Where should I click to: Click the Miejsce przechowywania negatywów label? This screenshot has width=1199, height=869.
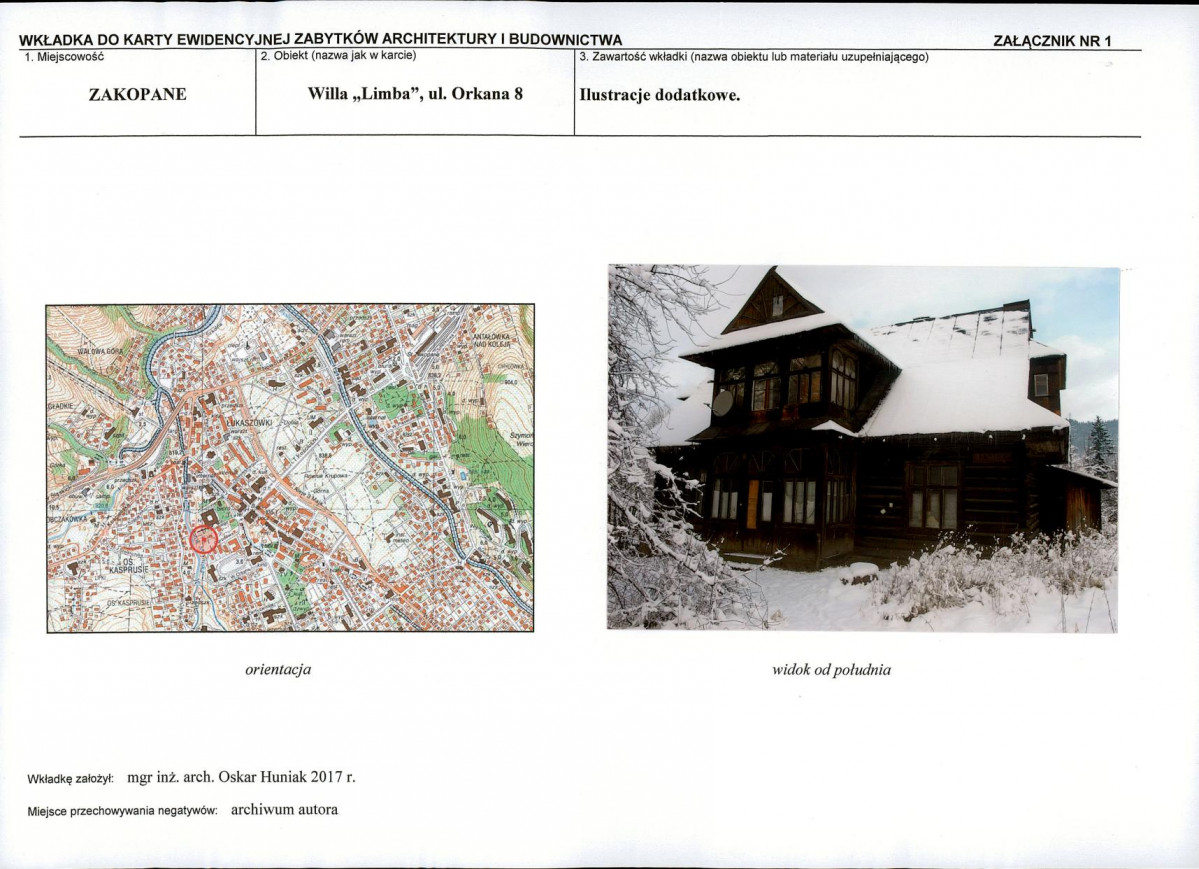(x=122, y=811)
